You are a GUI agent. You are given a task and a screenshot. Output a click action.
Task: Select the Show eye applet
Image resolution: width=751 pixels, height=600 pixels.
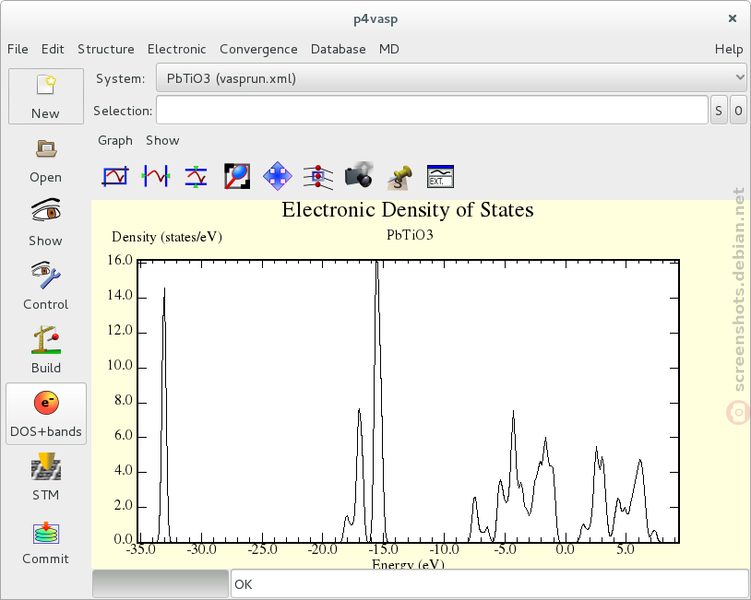[46, 223]
